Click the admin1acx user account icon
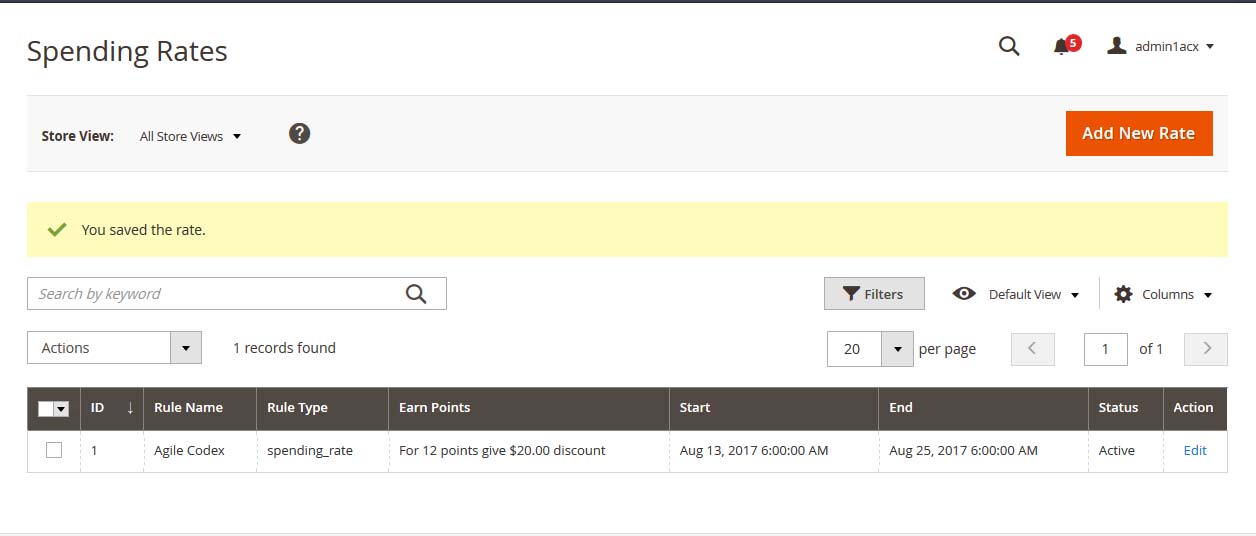This screenshot has height=536, width=1256. point(1117,46)
